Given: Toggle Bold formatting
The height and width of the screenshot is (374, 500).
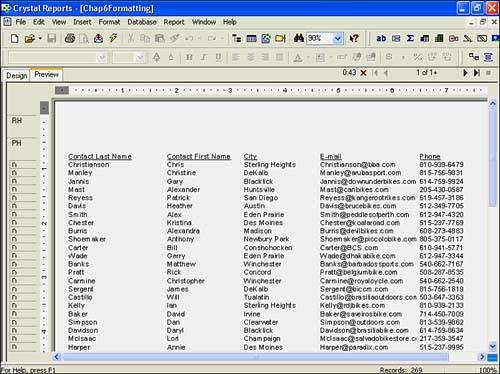Looking at the screenshot, I should point(189,57).
